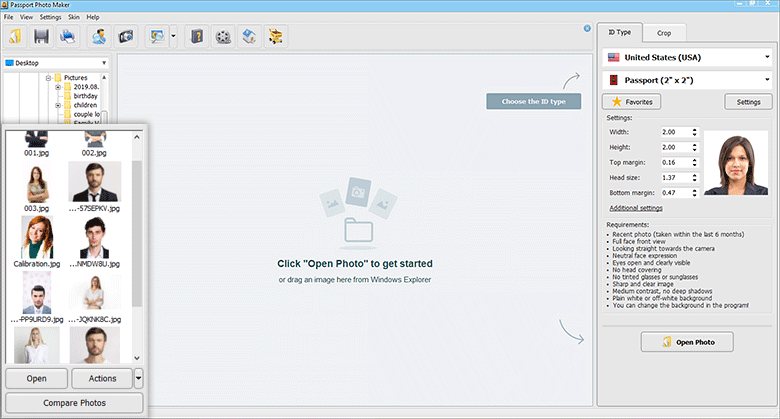Click the help book toolbar icon
Viewport: 780px width, 419px height.
tap(197, 36)
